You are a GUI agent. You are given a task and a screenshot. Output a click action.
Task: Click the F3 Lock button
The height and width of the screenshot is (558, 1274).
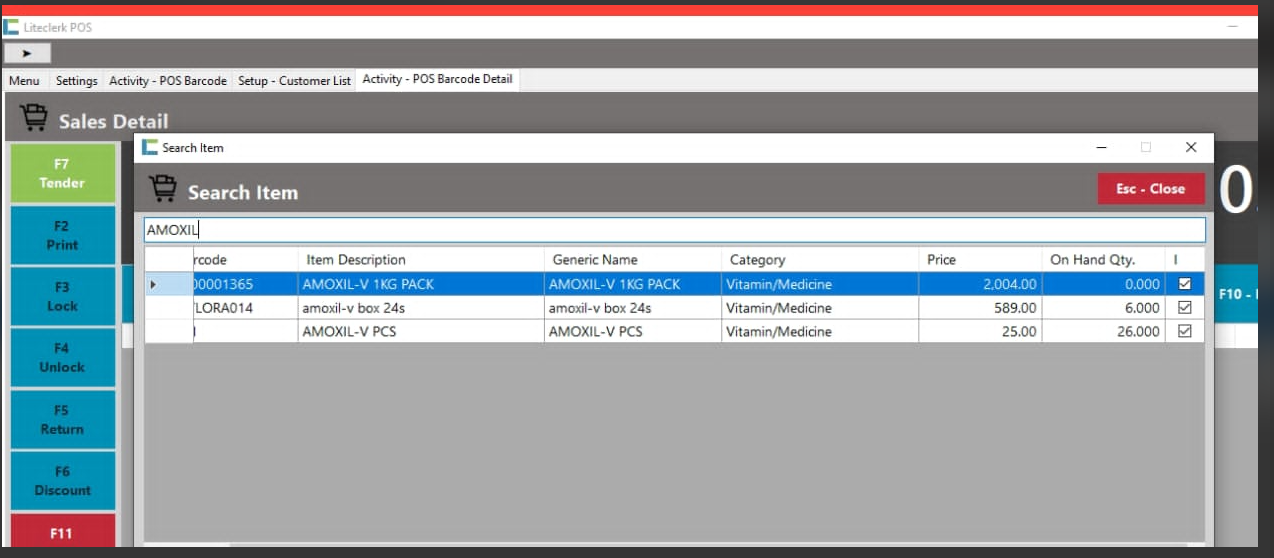coord(62,297)
